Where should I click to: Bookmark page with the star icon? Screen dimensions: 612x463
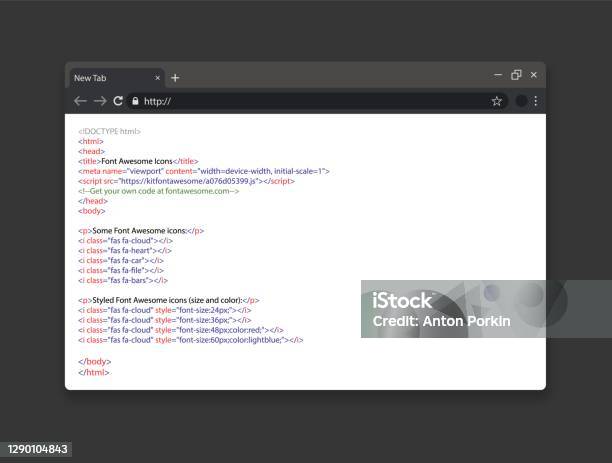[496, 102]
